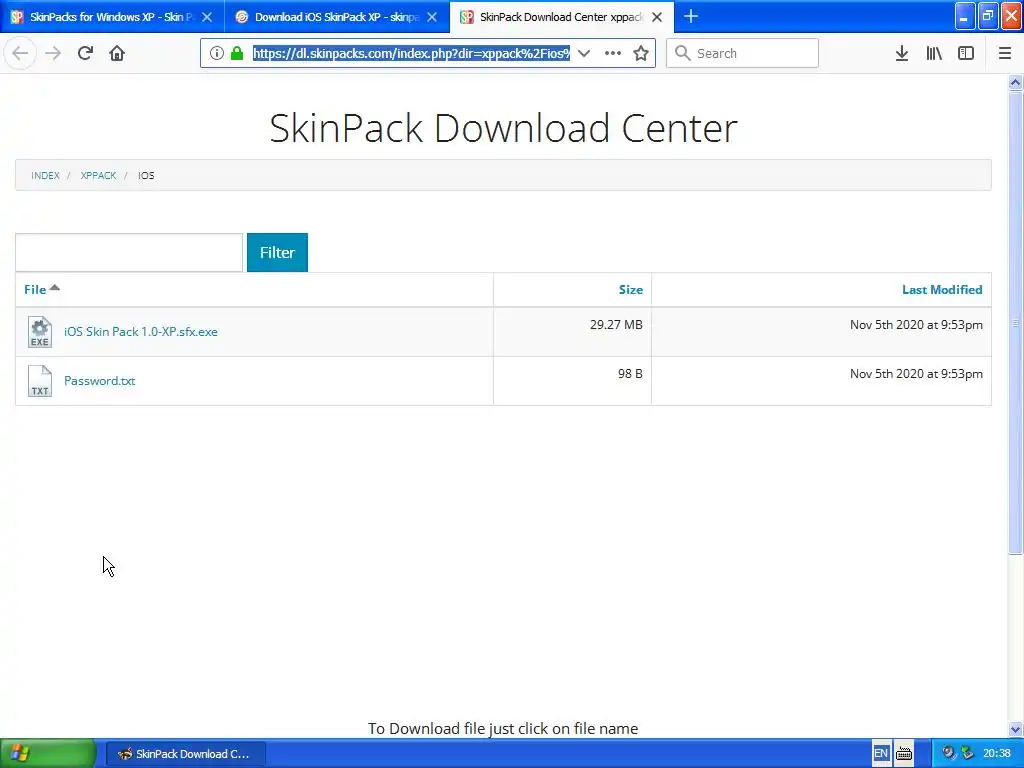Click Password.txt row's modified date
This screenshot has height=768, width=1024.
[x=916, y=374]
